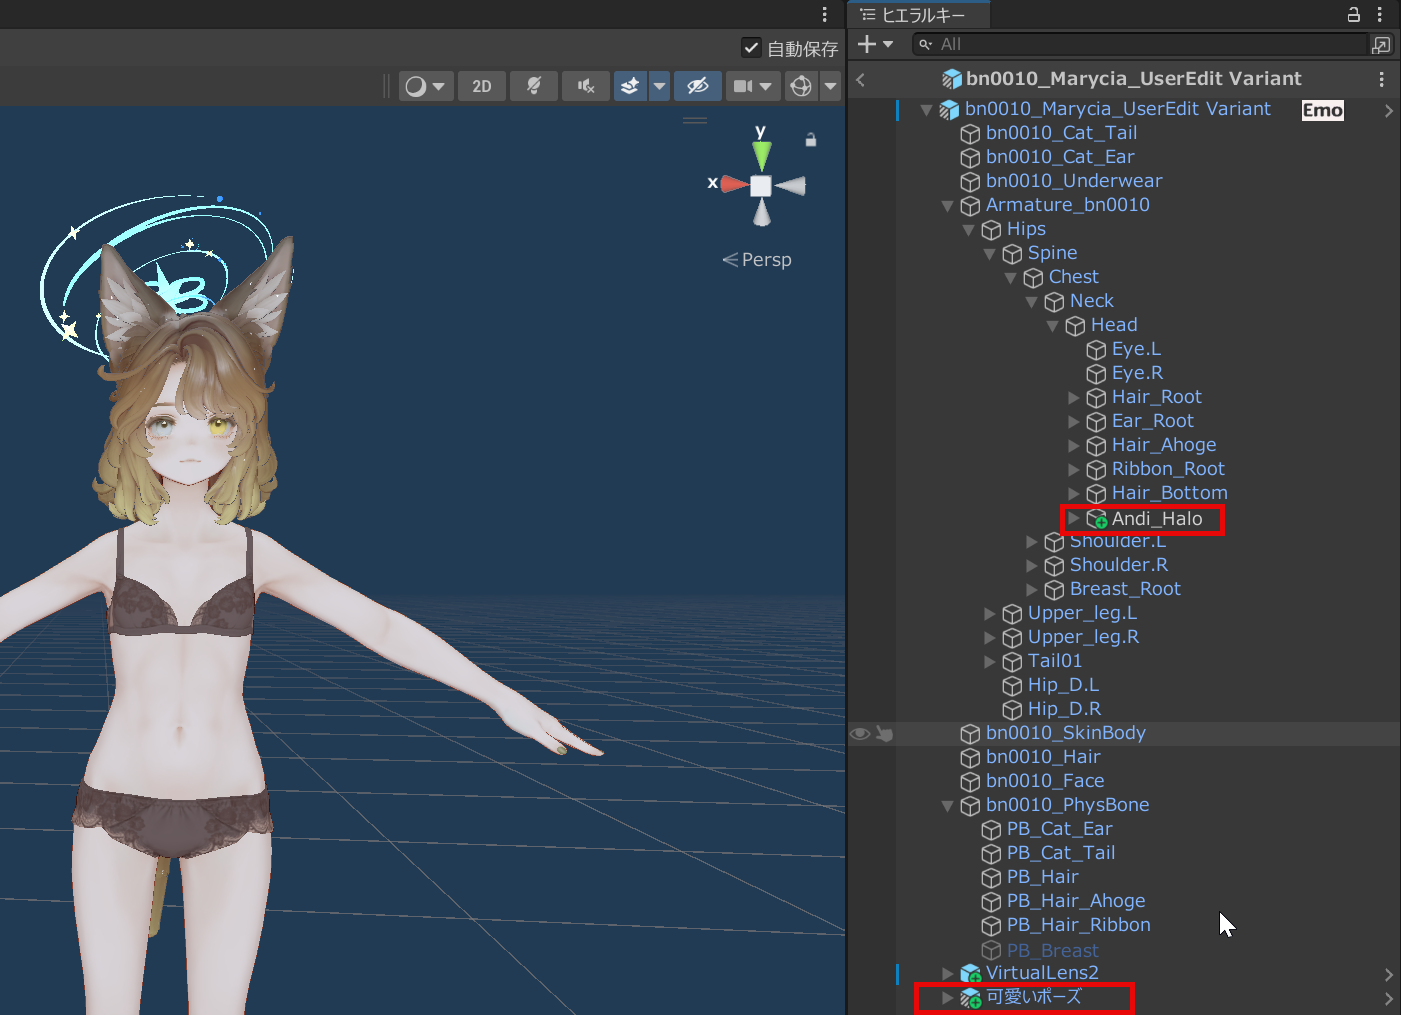Select Hip_D.L bone
Screen dimensions: 1401x1015
(1063, 685)
